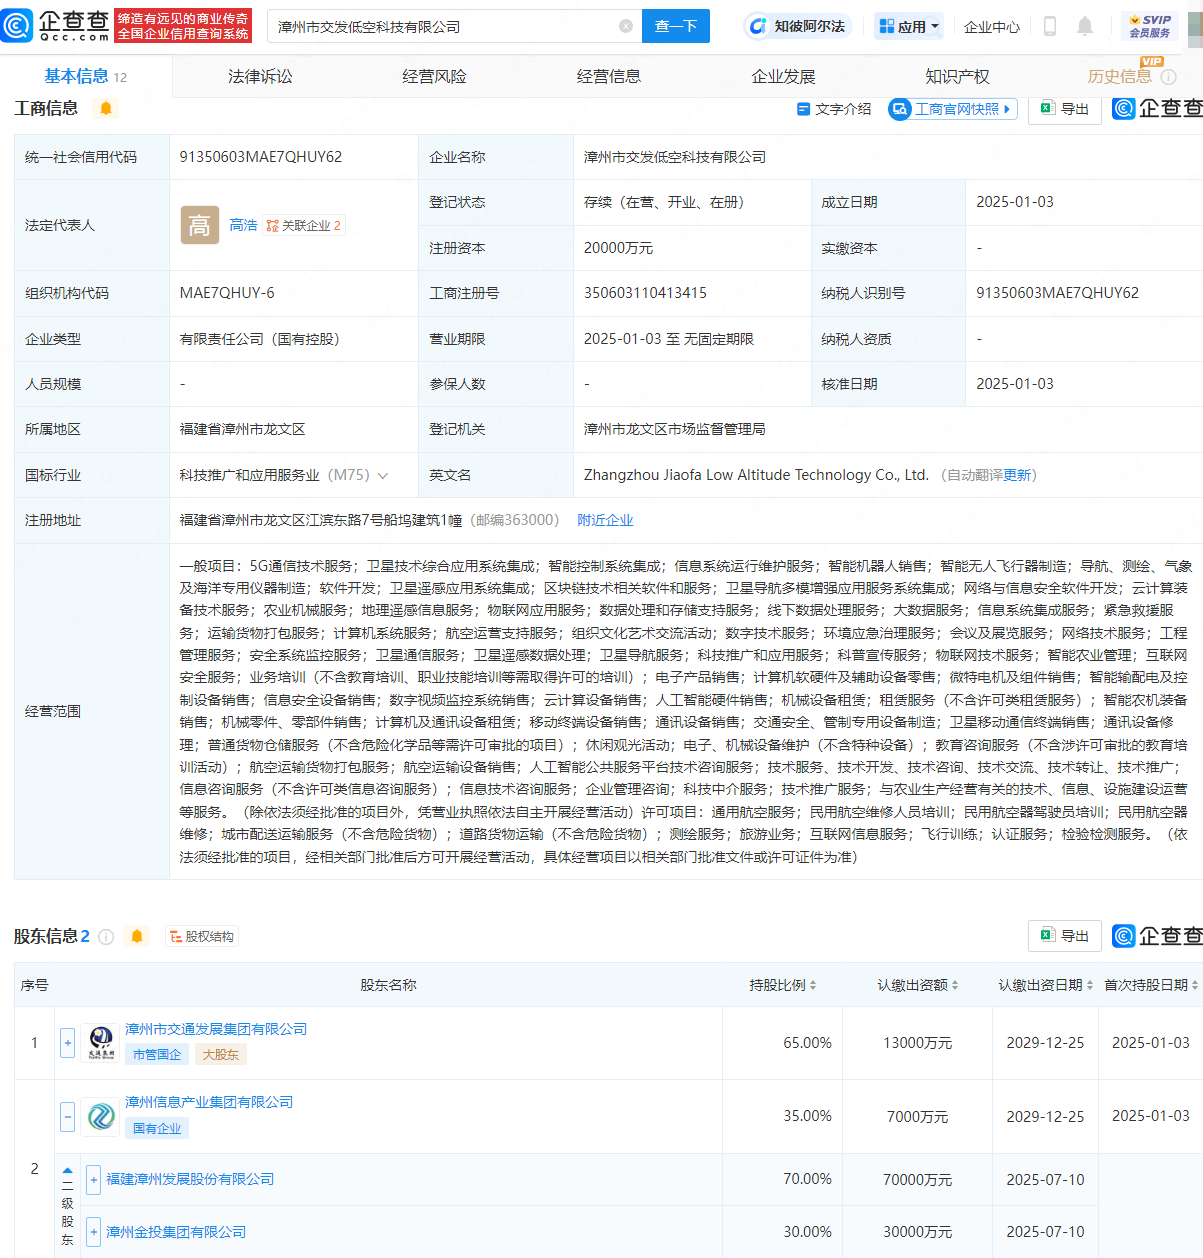This screenshot has width=1203, height=1258.
Task: Switch to the 法律诉讼 tab
Action: [x=260, y=76]
